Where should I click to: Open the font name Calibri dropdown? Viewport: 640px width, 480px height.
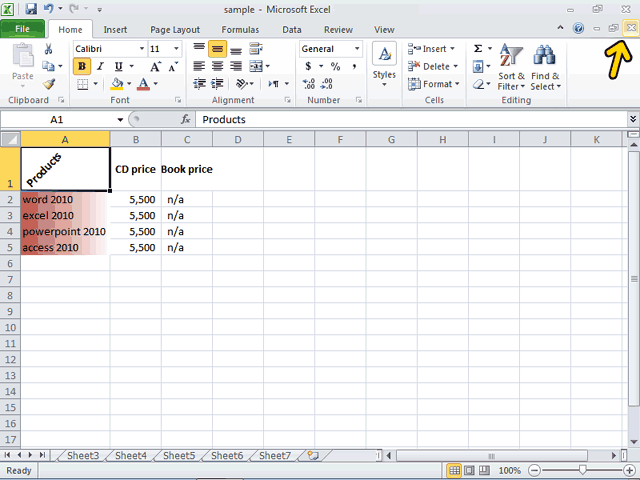(x=142, y=49)
